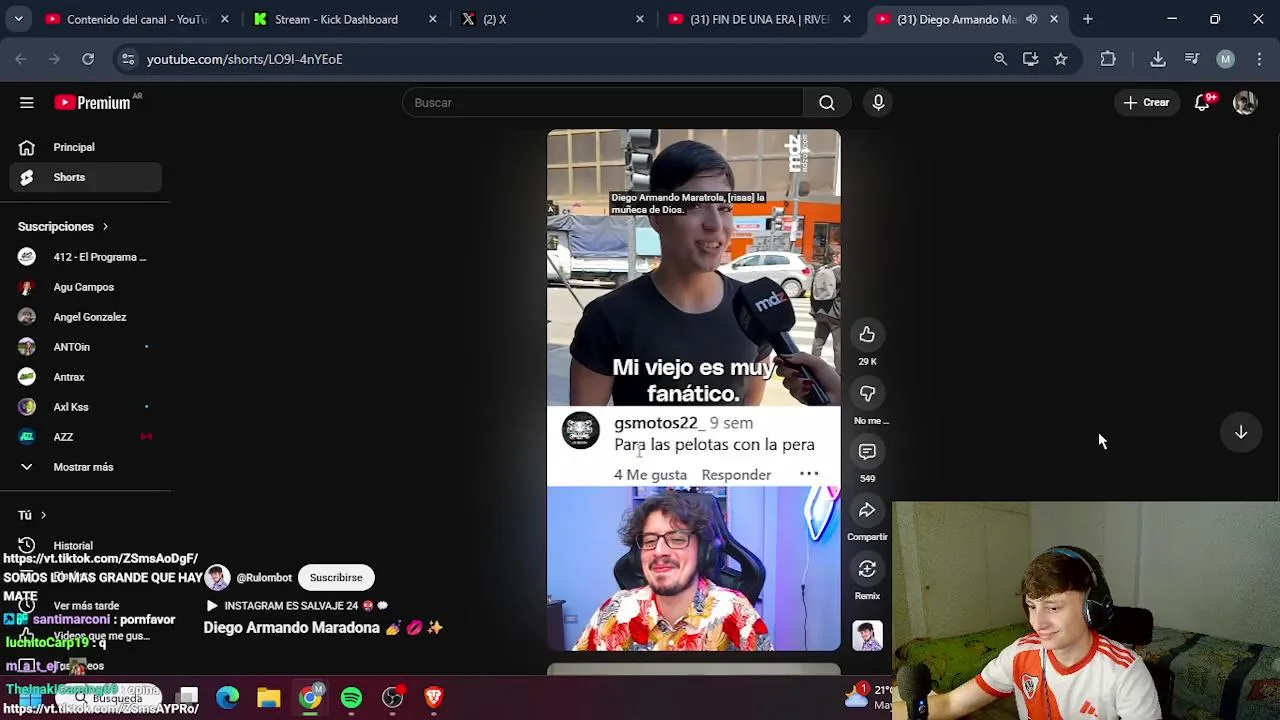Bookmark this page with star icon
1280x720 pixels.
tap(1060, 59)
